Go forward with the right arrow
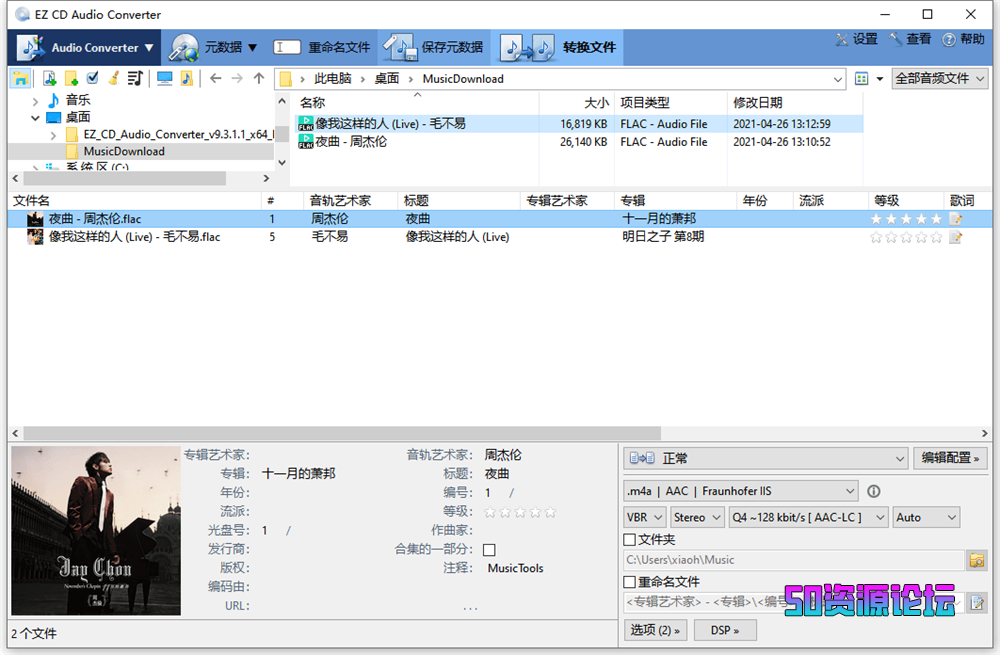1000x655 pixels. (x=237, y=78)
